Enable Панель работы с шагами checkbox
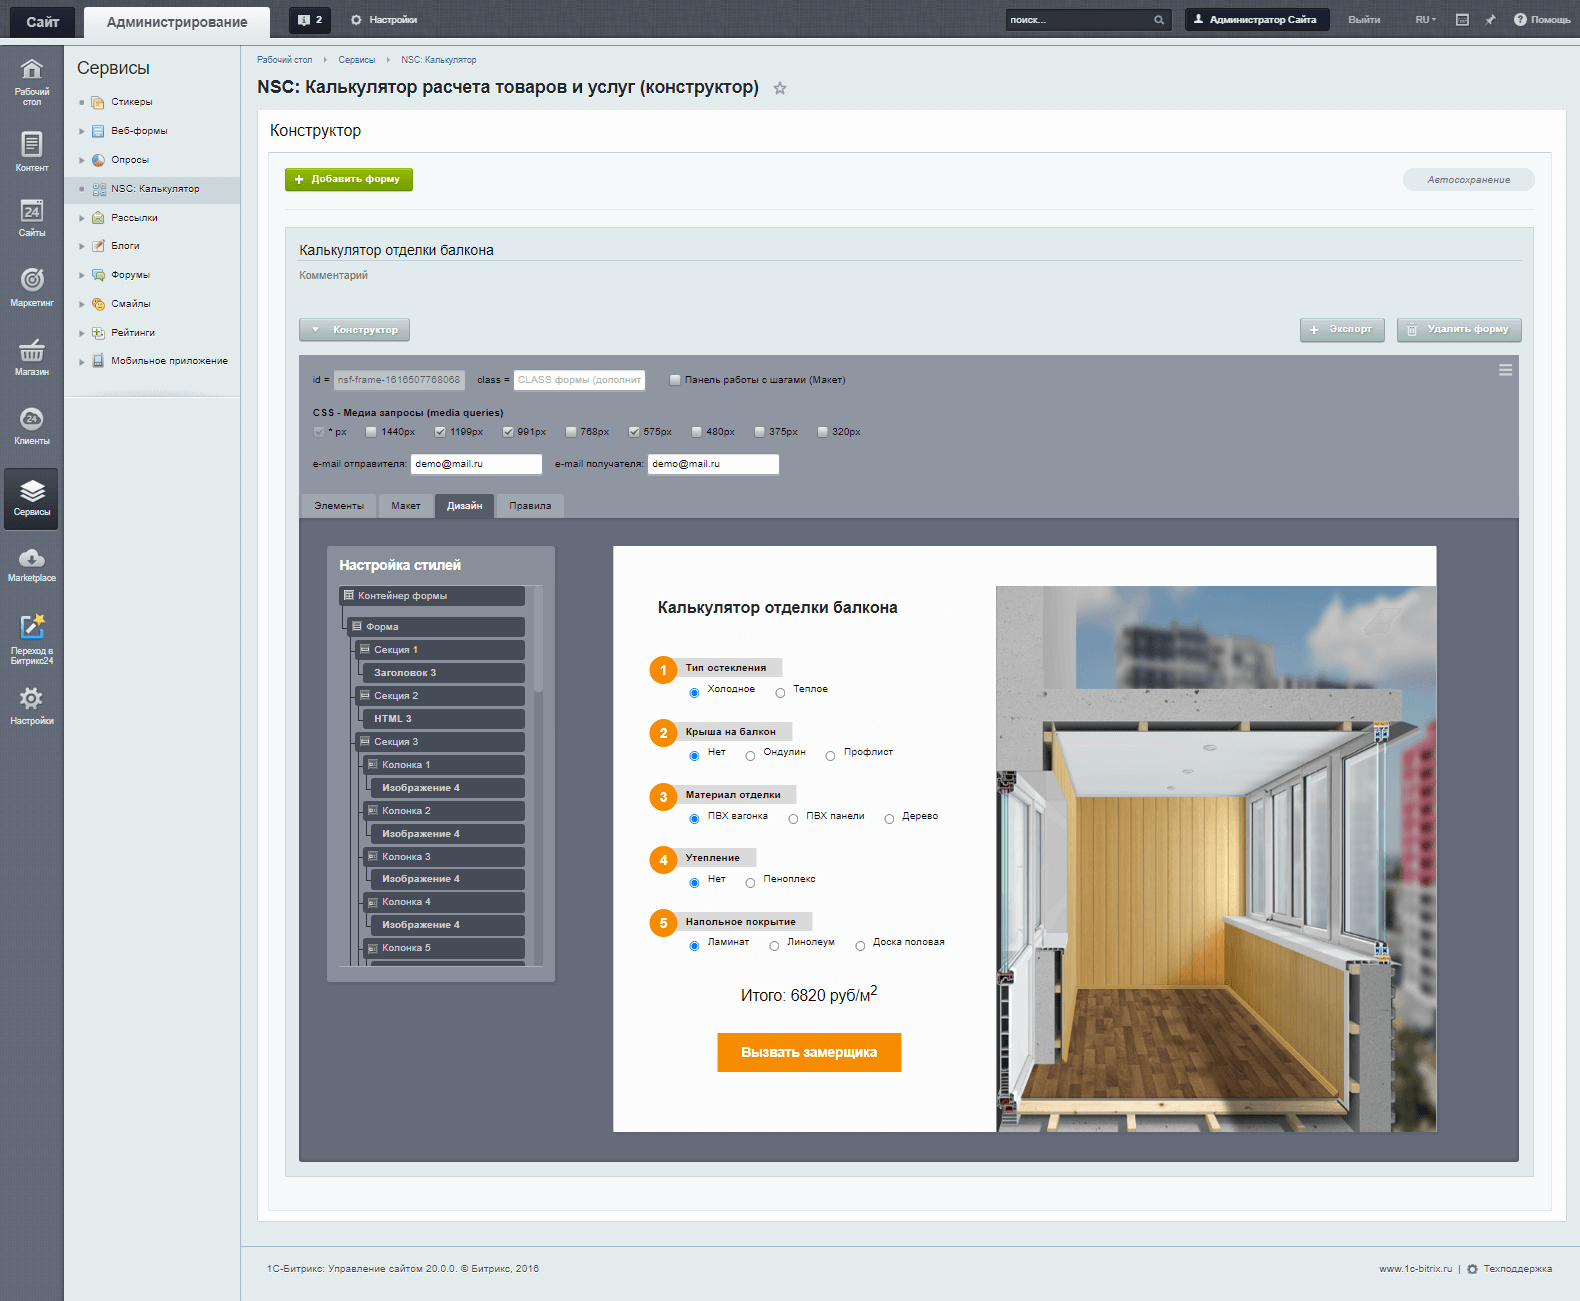The height and width of the screenshot is (1301, 1580). [675, 380]
